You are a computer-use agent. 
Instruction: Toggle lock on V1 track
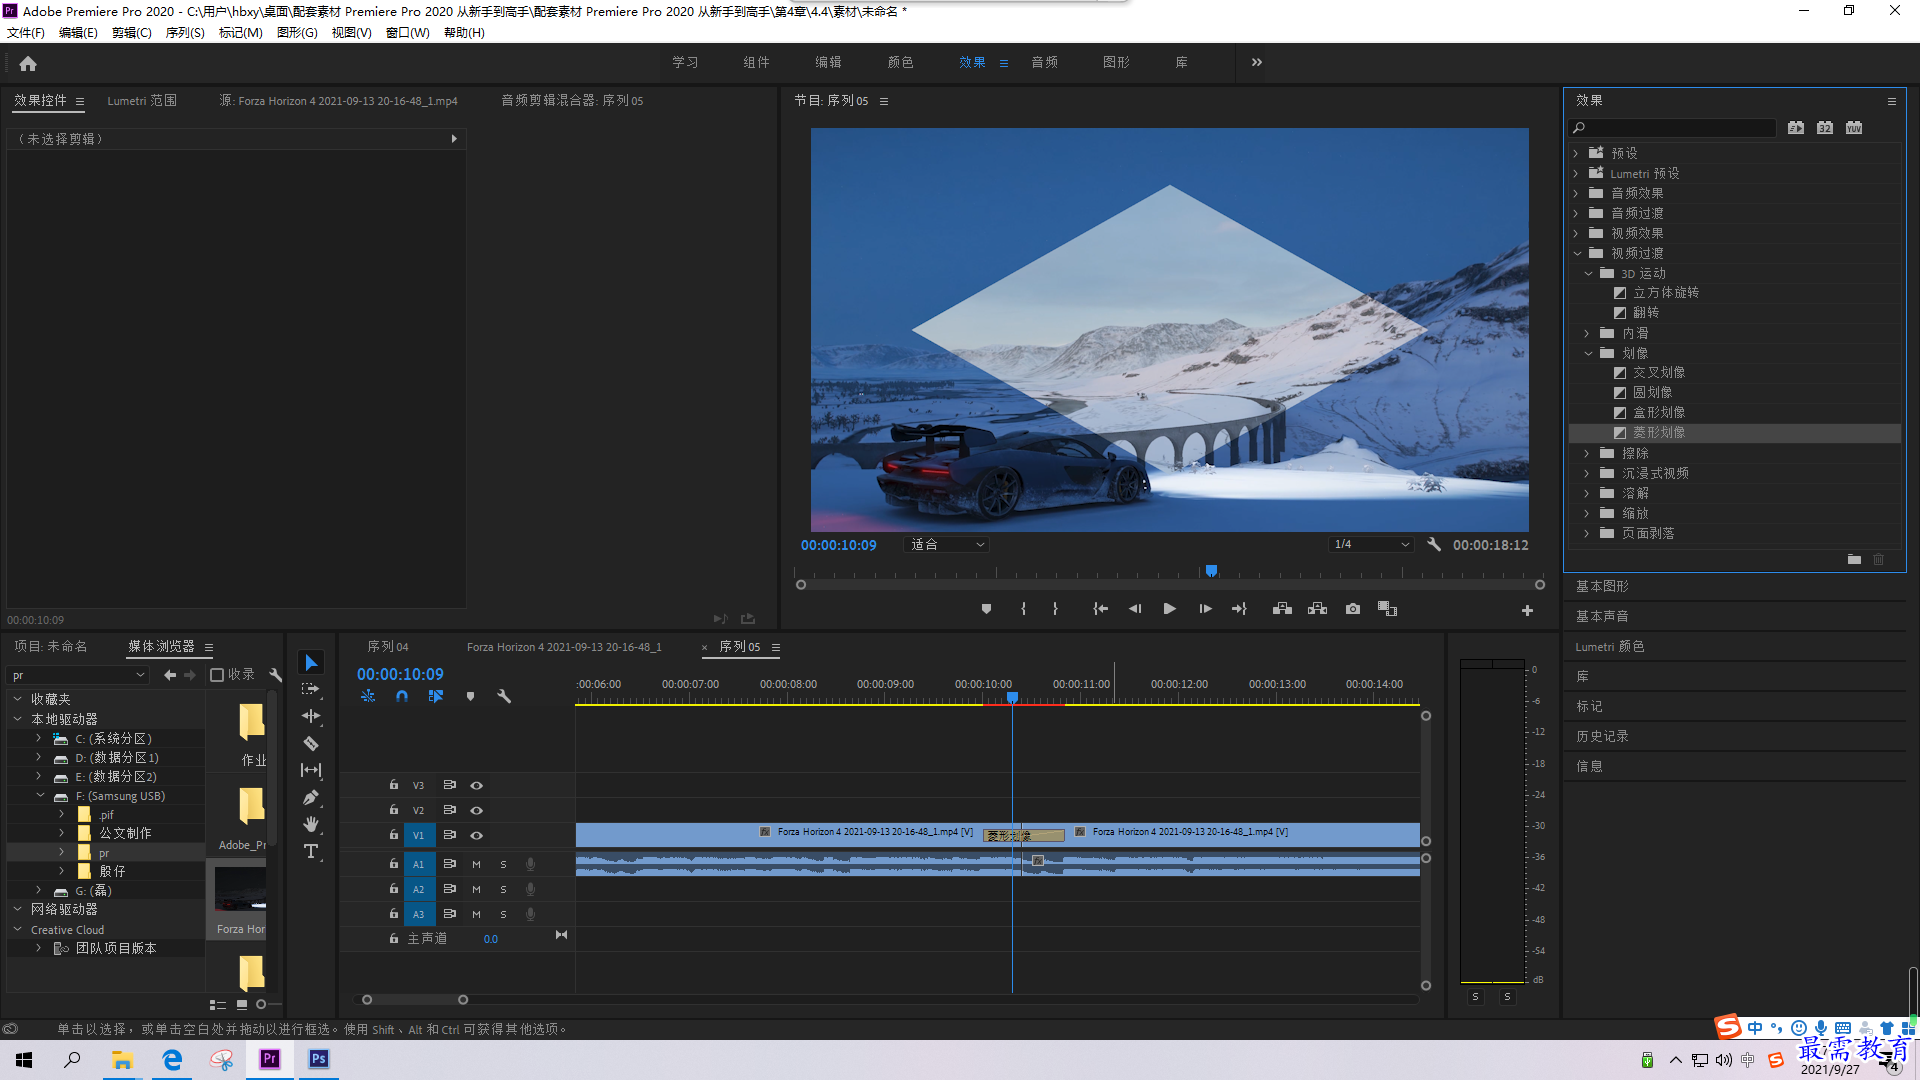click(394, 835)
